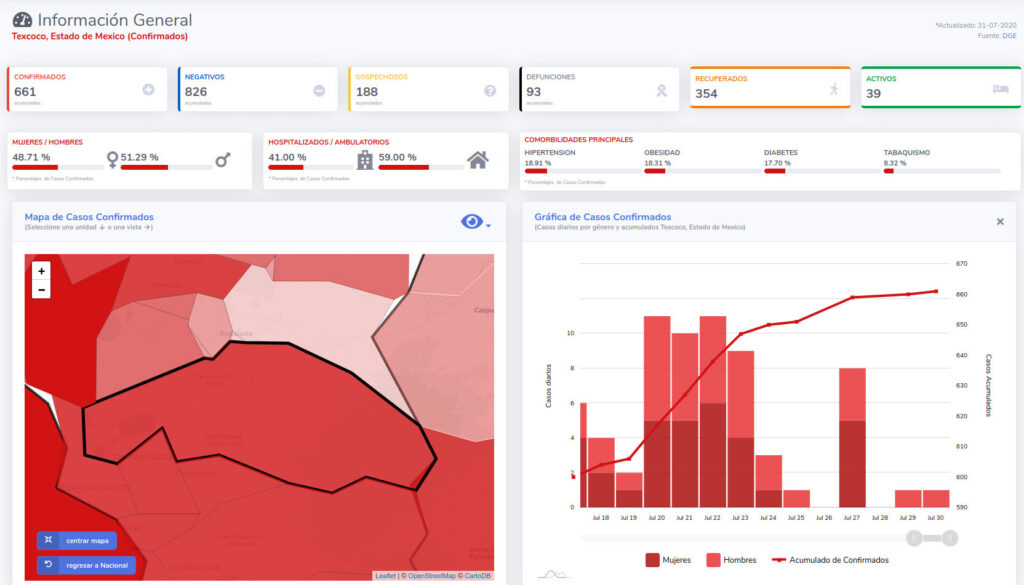Click the ribbon icon on Defunciones card

point(661,90)
